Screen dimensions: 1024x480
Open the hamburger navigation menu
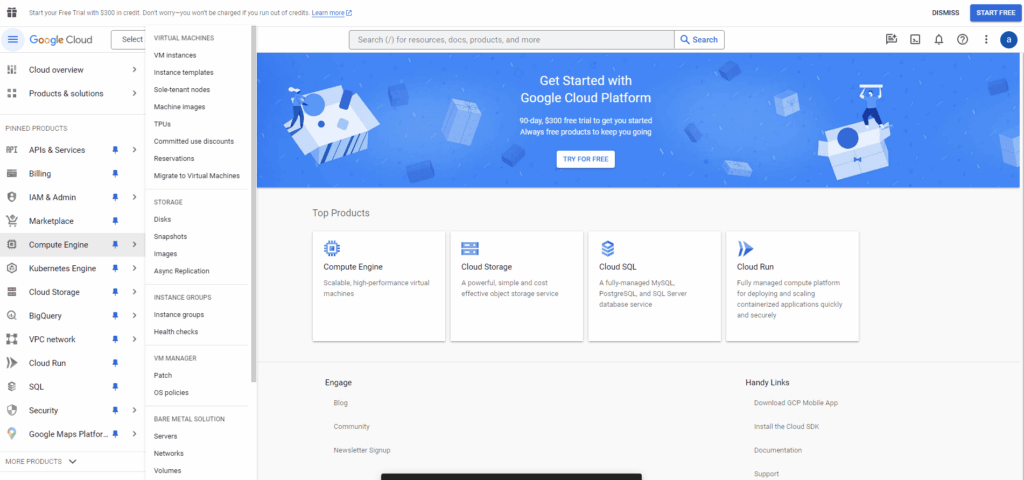click(12, 40)
